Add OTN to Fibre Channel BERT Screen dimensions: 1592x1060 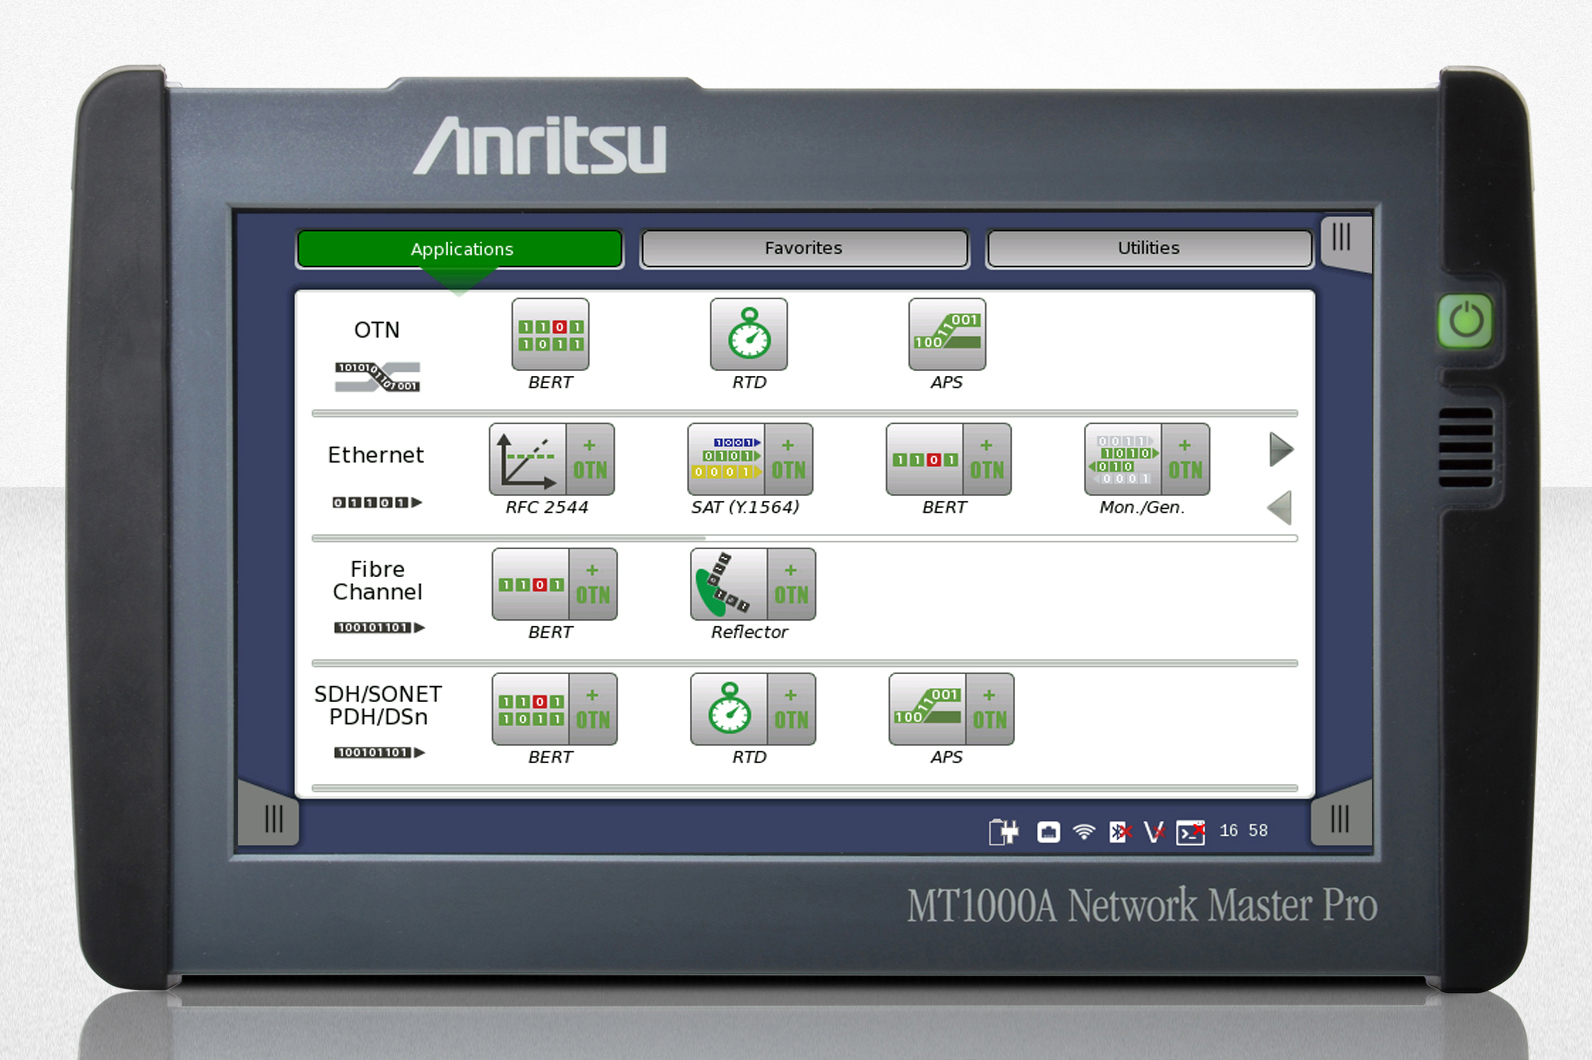coord(593,584)
